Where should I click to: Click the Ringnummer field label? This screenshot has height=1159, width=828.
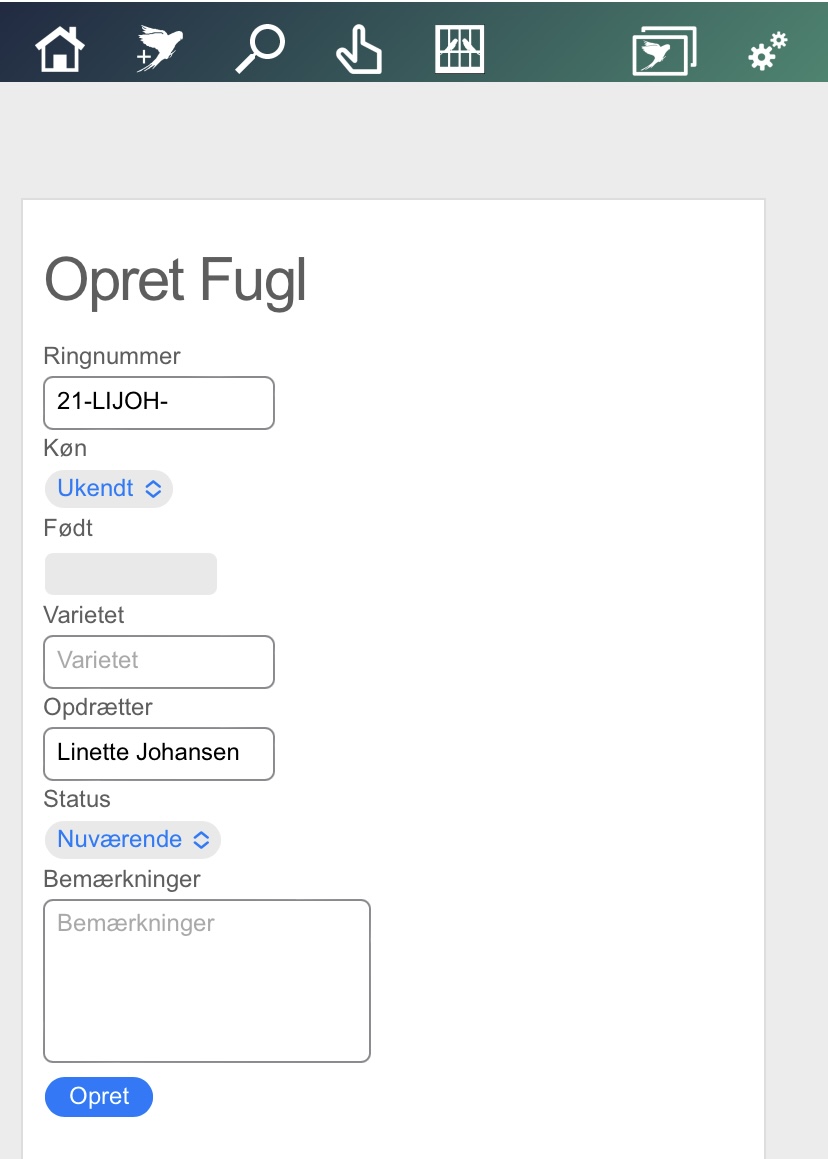(x=112, y=356)
